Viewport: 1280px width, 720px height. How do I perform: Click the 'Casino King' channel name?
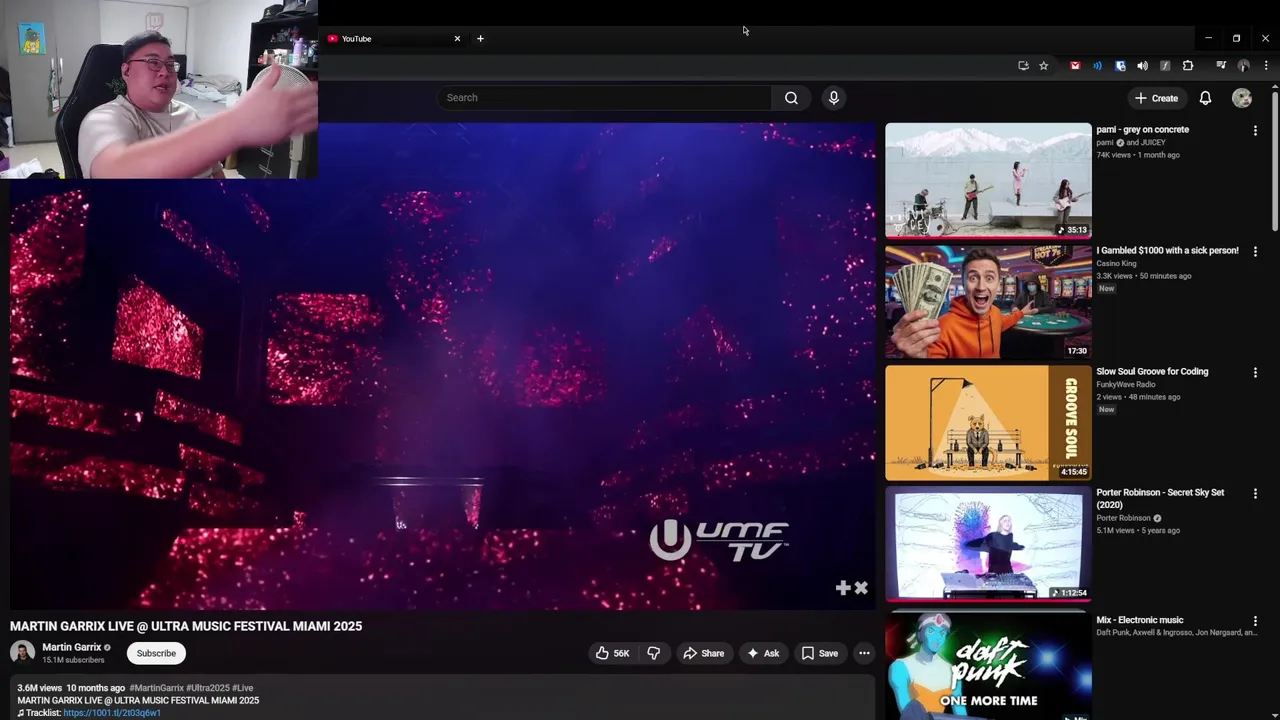click(x=1116, y=264)
